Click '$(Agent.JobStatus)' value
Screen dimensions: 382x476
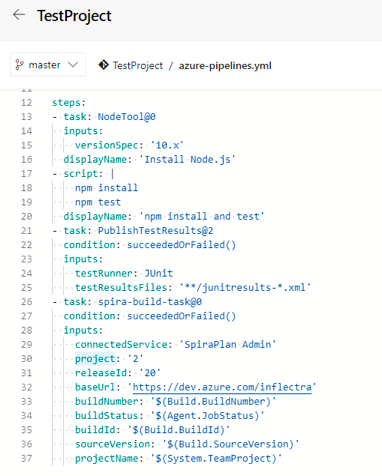click(x=207, y=416)
